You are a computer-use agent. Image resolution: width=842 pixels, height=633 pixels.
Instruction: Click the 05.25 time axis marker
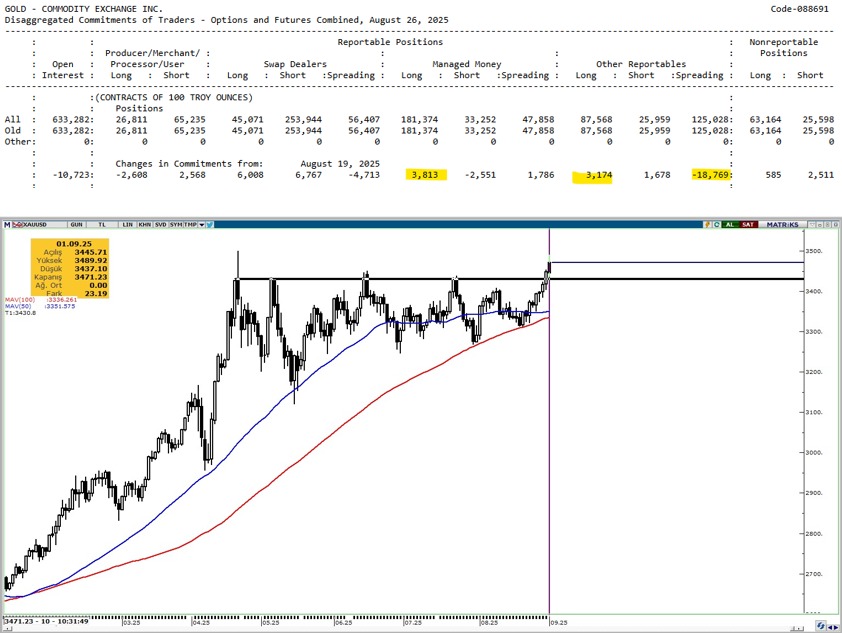(x=271, y=623)
